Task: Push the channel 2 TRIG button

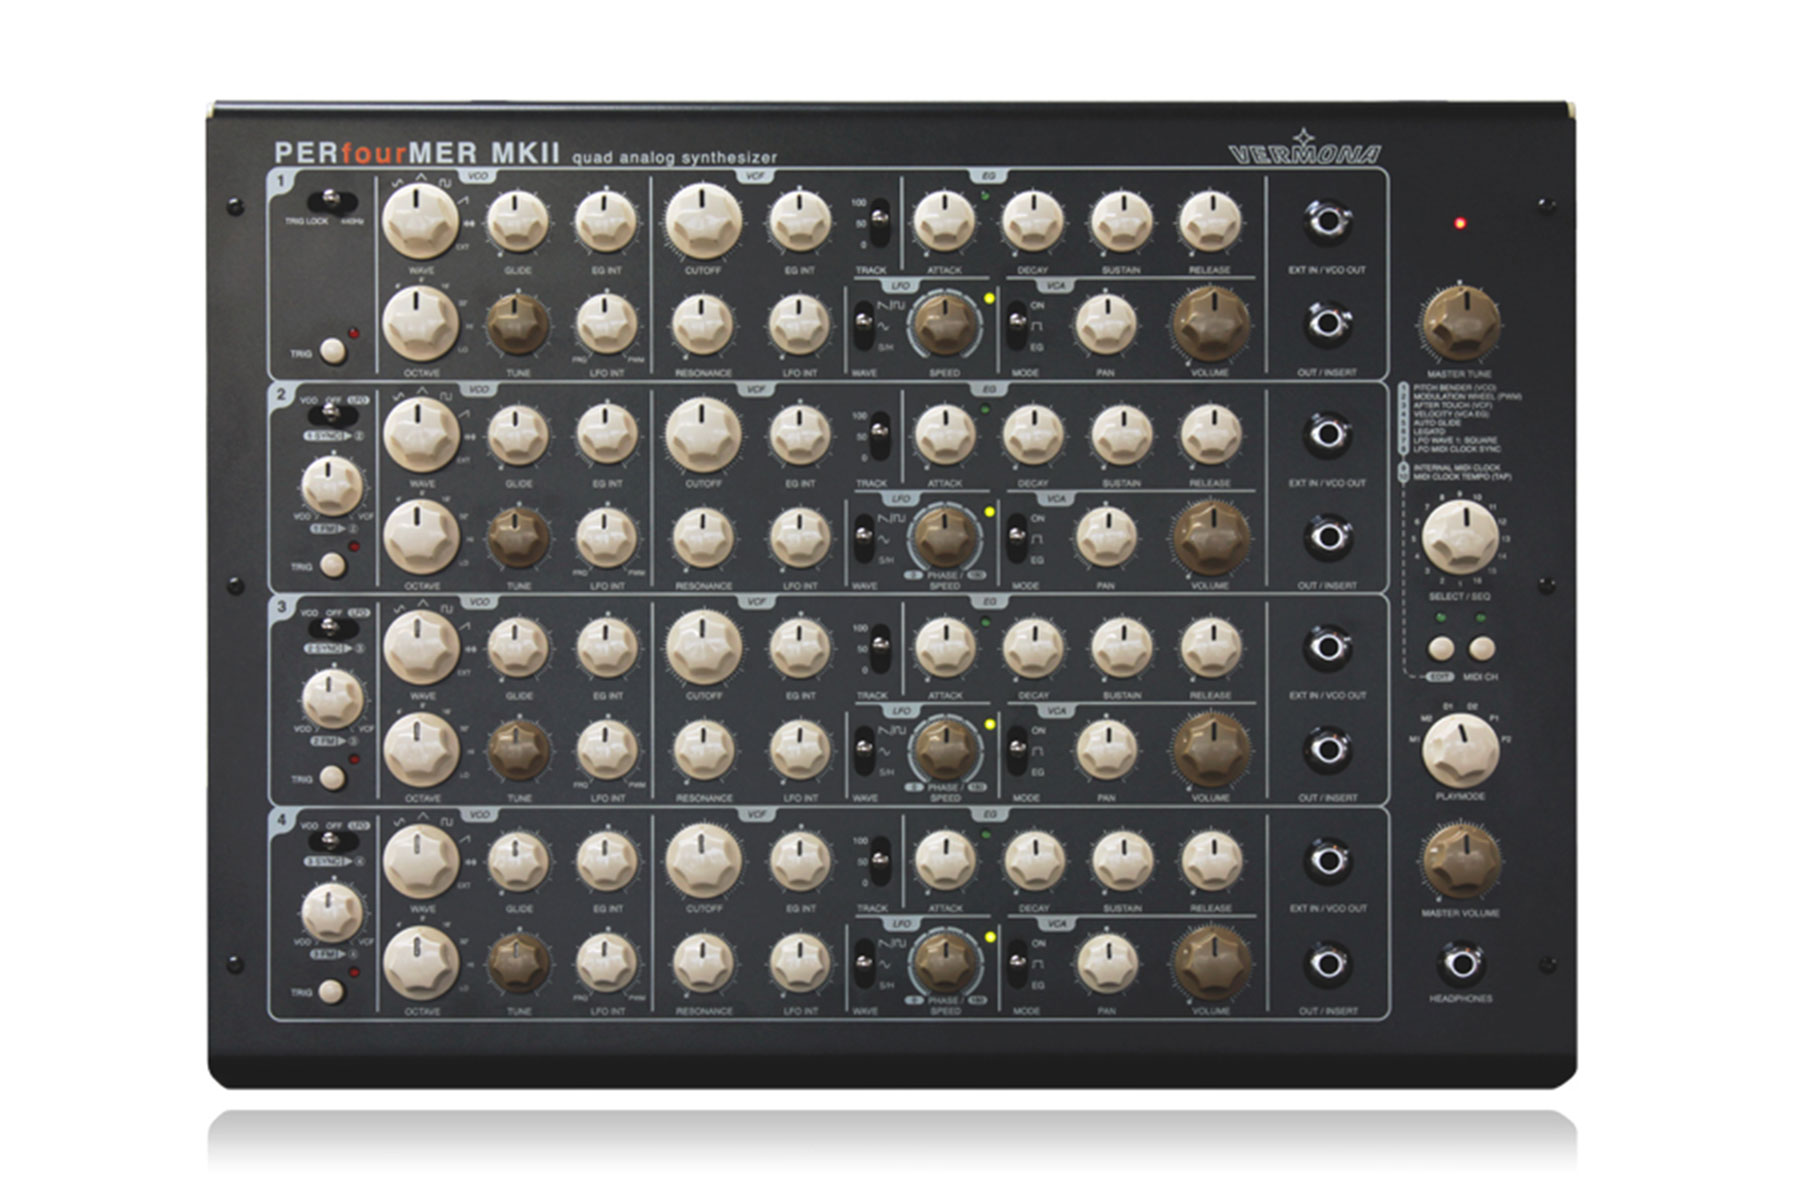Action: (332, 566)
